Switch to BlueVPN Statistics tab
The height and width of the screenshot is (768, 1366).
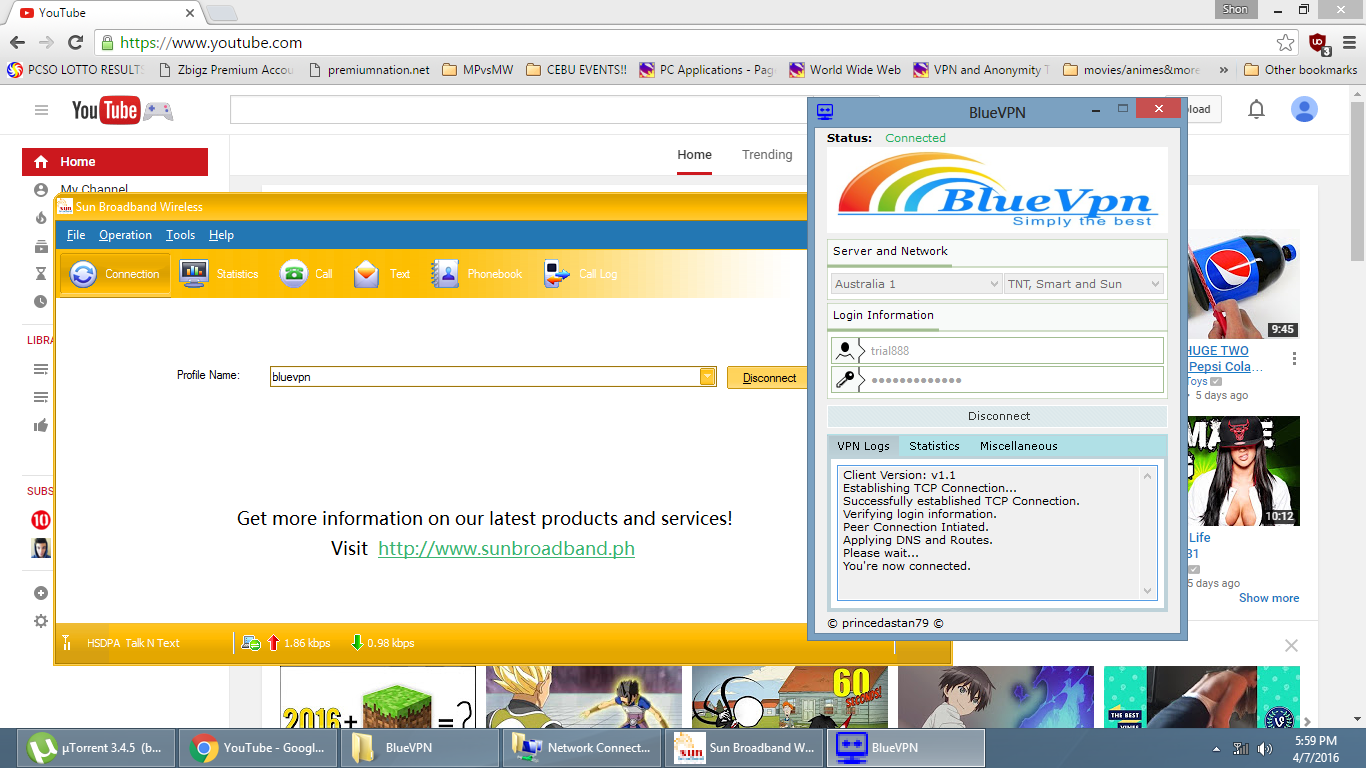pyautogui.click(x=934, y=446)
